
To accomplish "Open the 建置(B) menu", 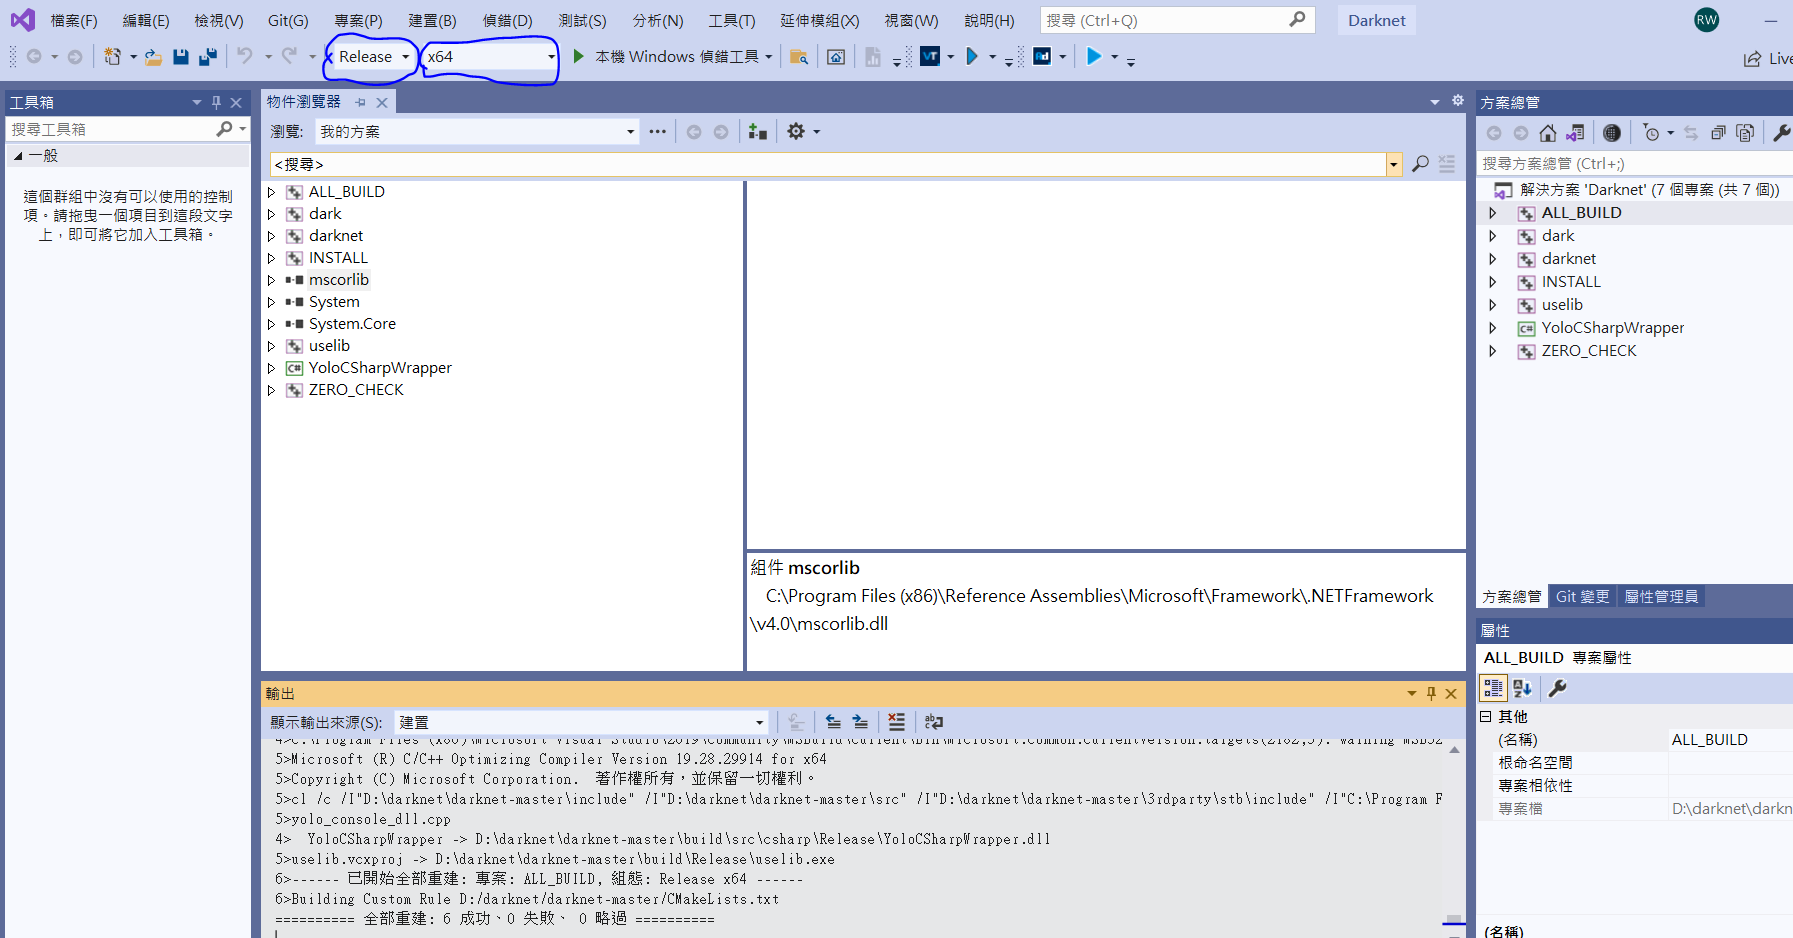I will [x=432, y=20].
